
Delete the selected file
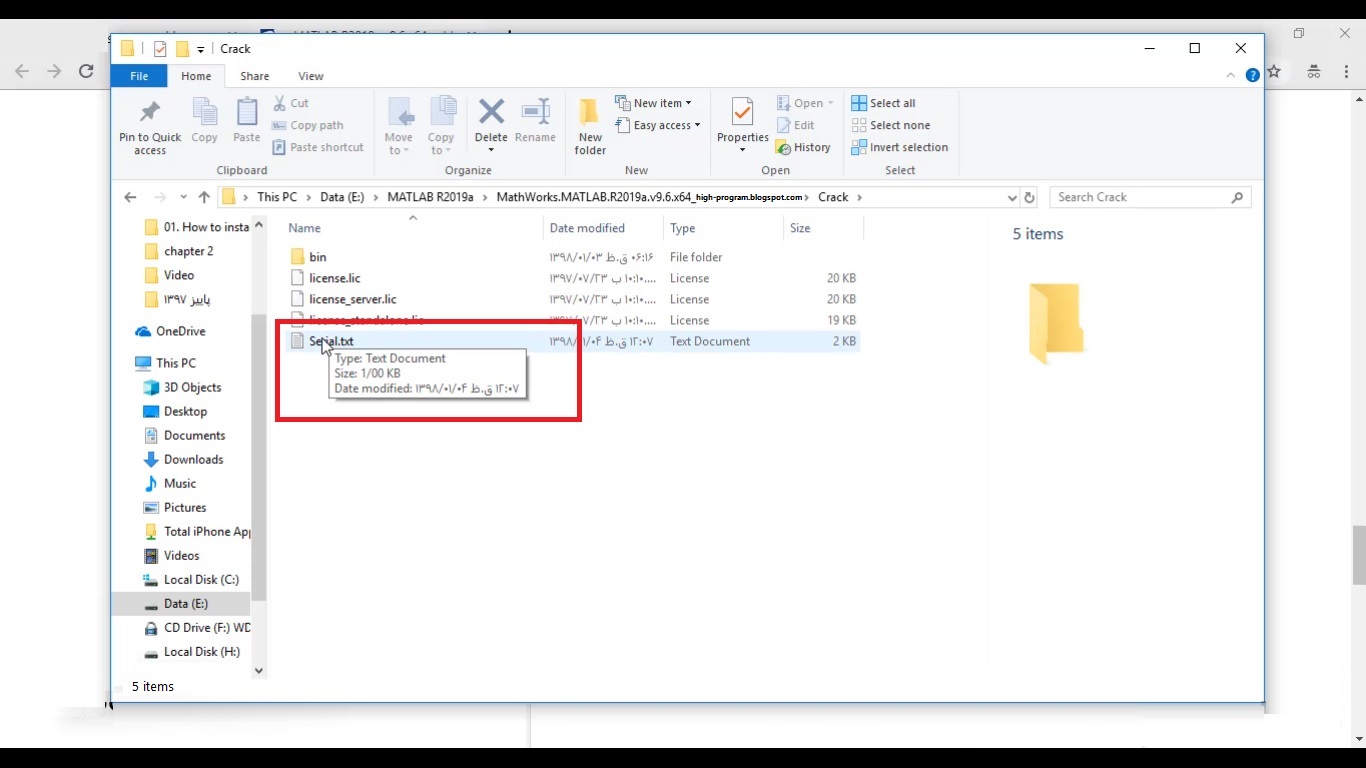point(491,124)
